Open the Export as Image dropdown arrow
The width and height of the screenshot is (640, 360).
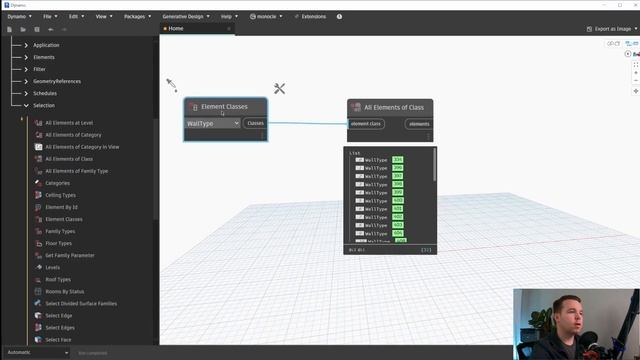(636, 29)
